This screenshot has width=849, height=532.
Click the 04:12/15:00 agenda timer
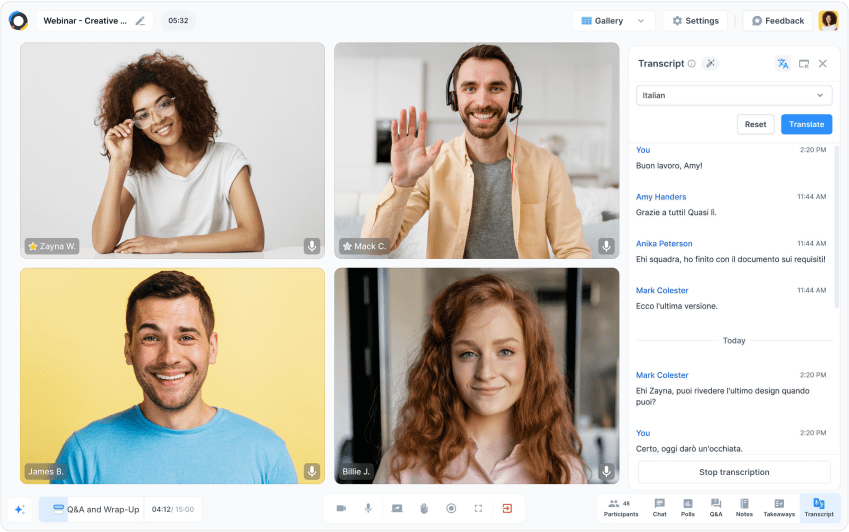click(x=173, y=509)
